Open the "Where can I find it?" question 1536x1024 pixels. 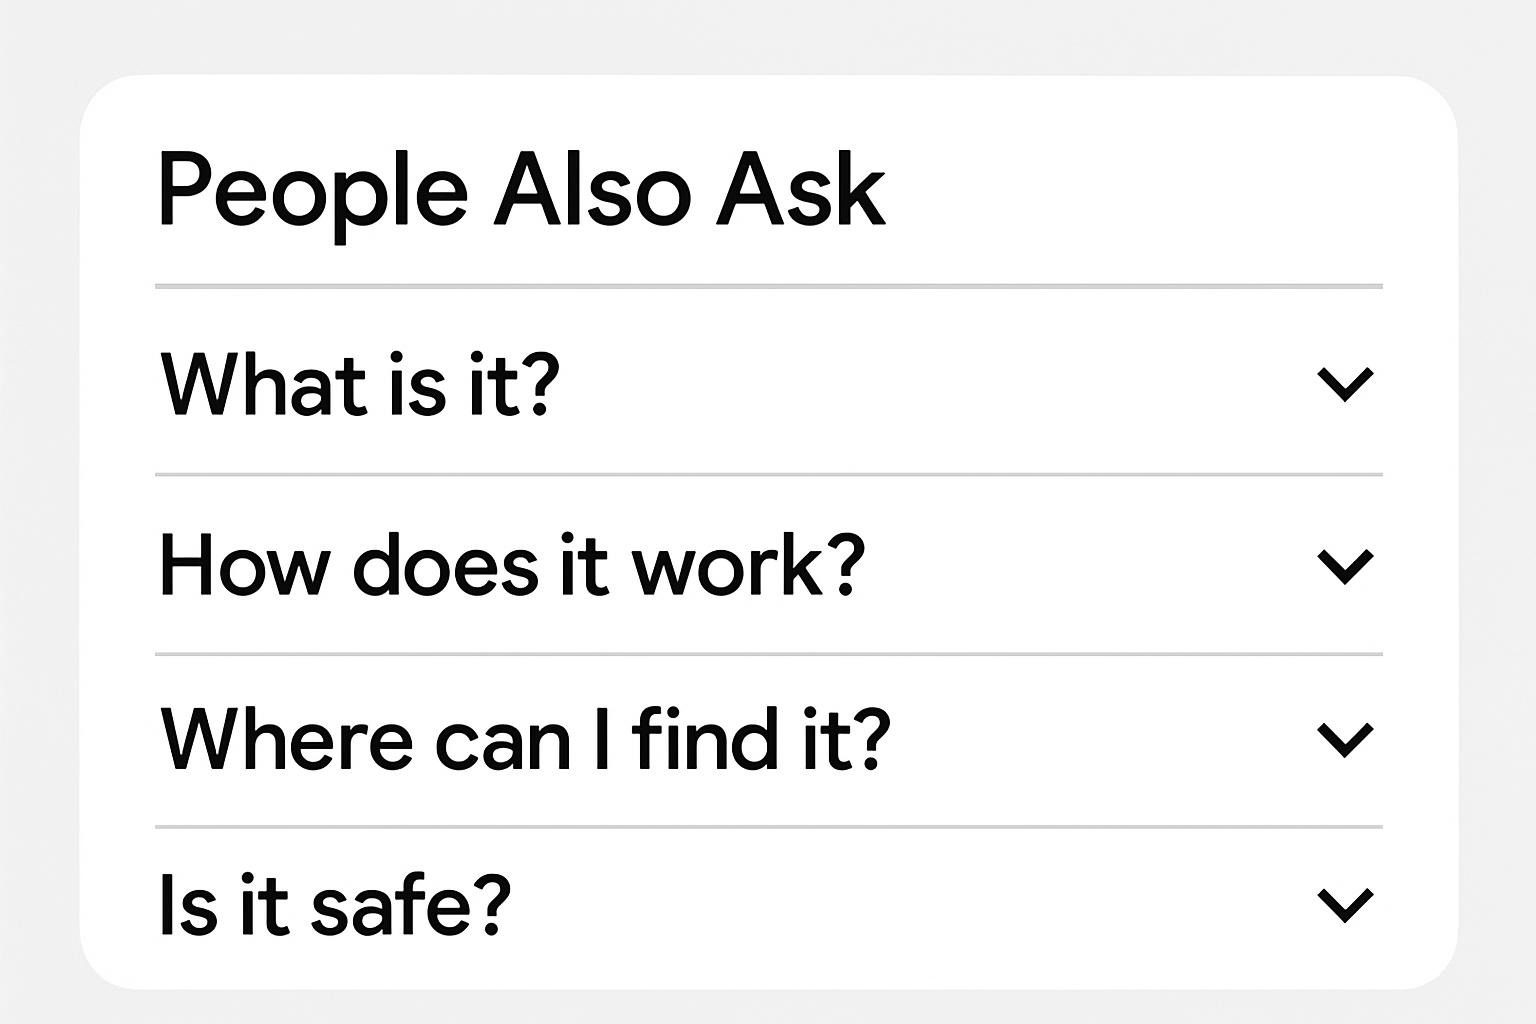(x=523, y=740)
